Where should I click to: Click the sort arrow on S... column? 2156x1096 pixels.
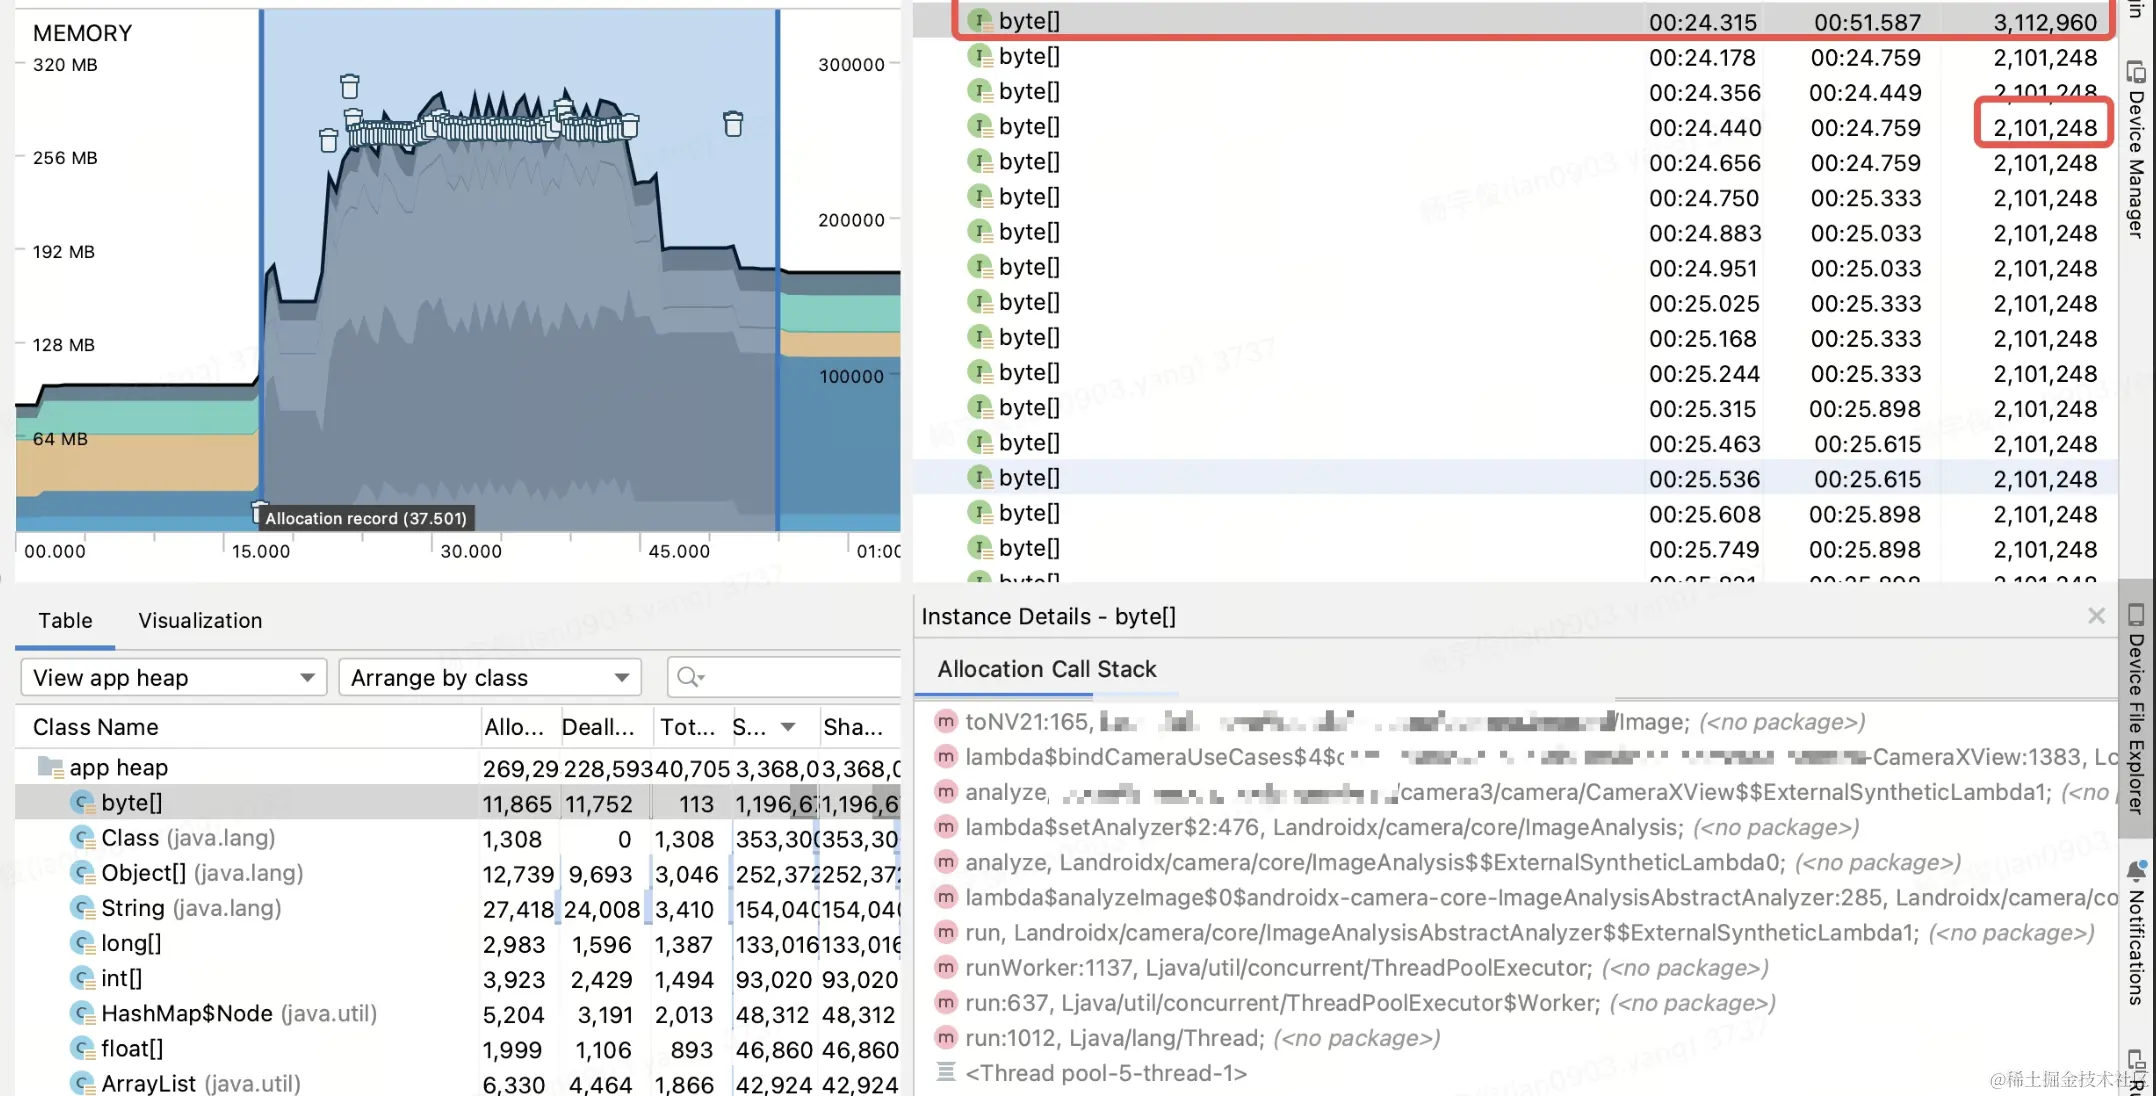coord(788,728)
